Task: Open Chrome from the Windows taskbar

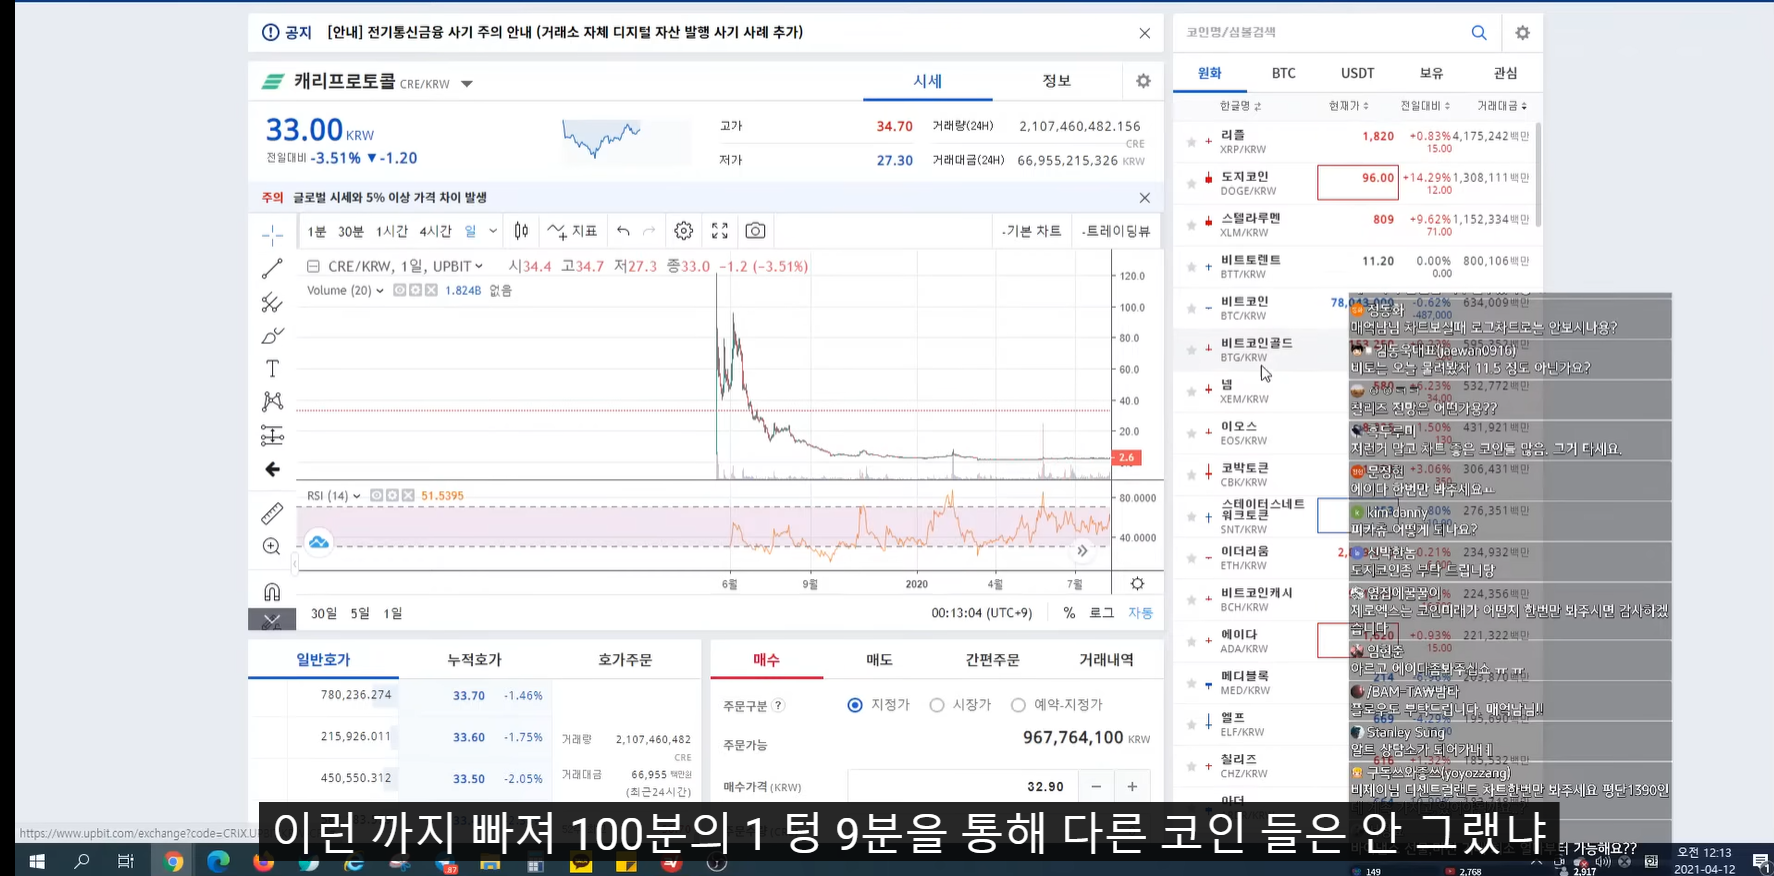Action: tap(173, 861)
